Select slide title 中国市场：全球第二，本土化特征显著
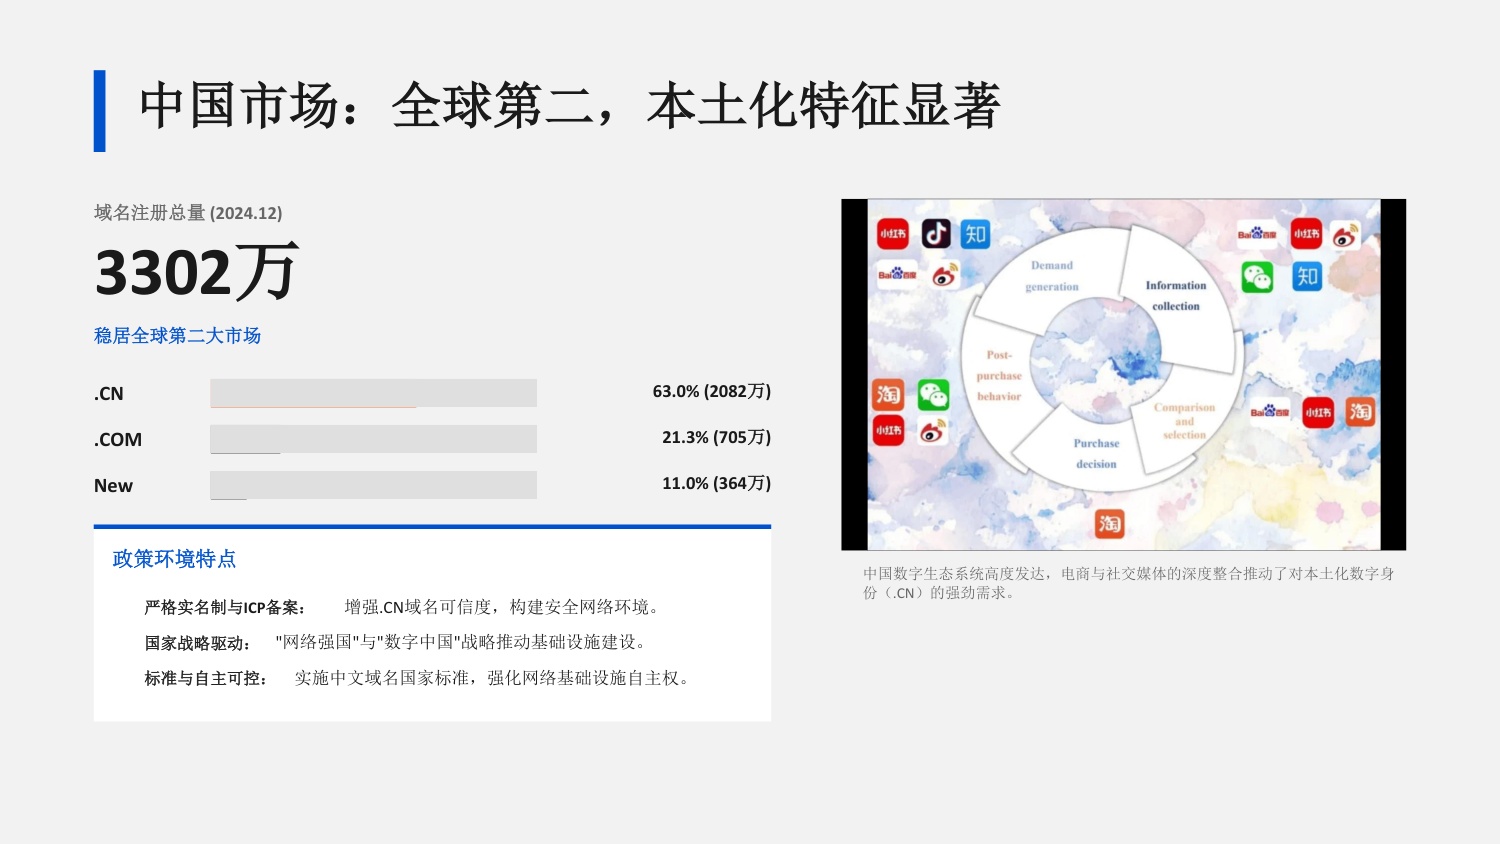1500x844 pixels. [x=570, y=106]
